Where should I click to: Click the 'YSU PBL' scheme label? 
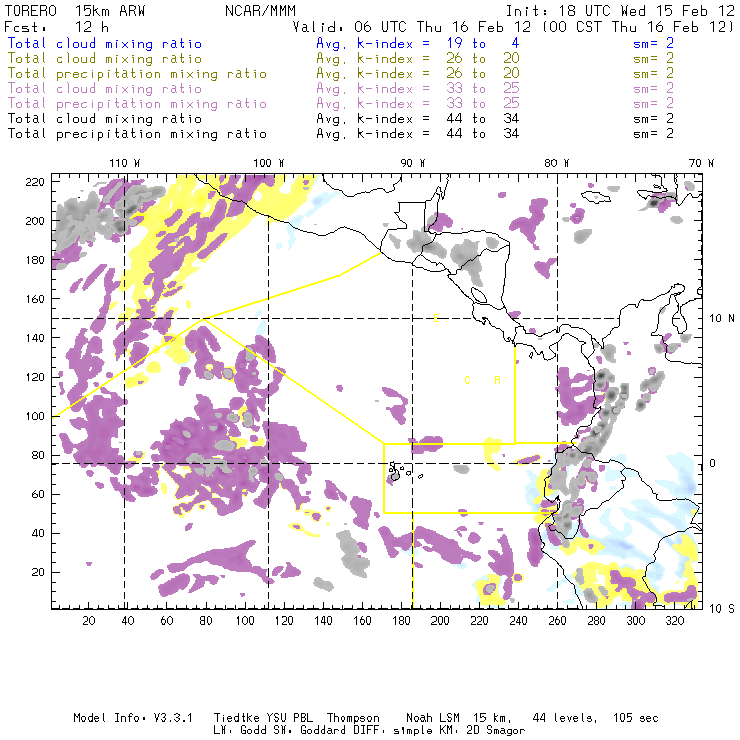point(290,718)
